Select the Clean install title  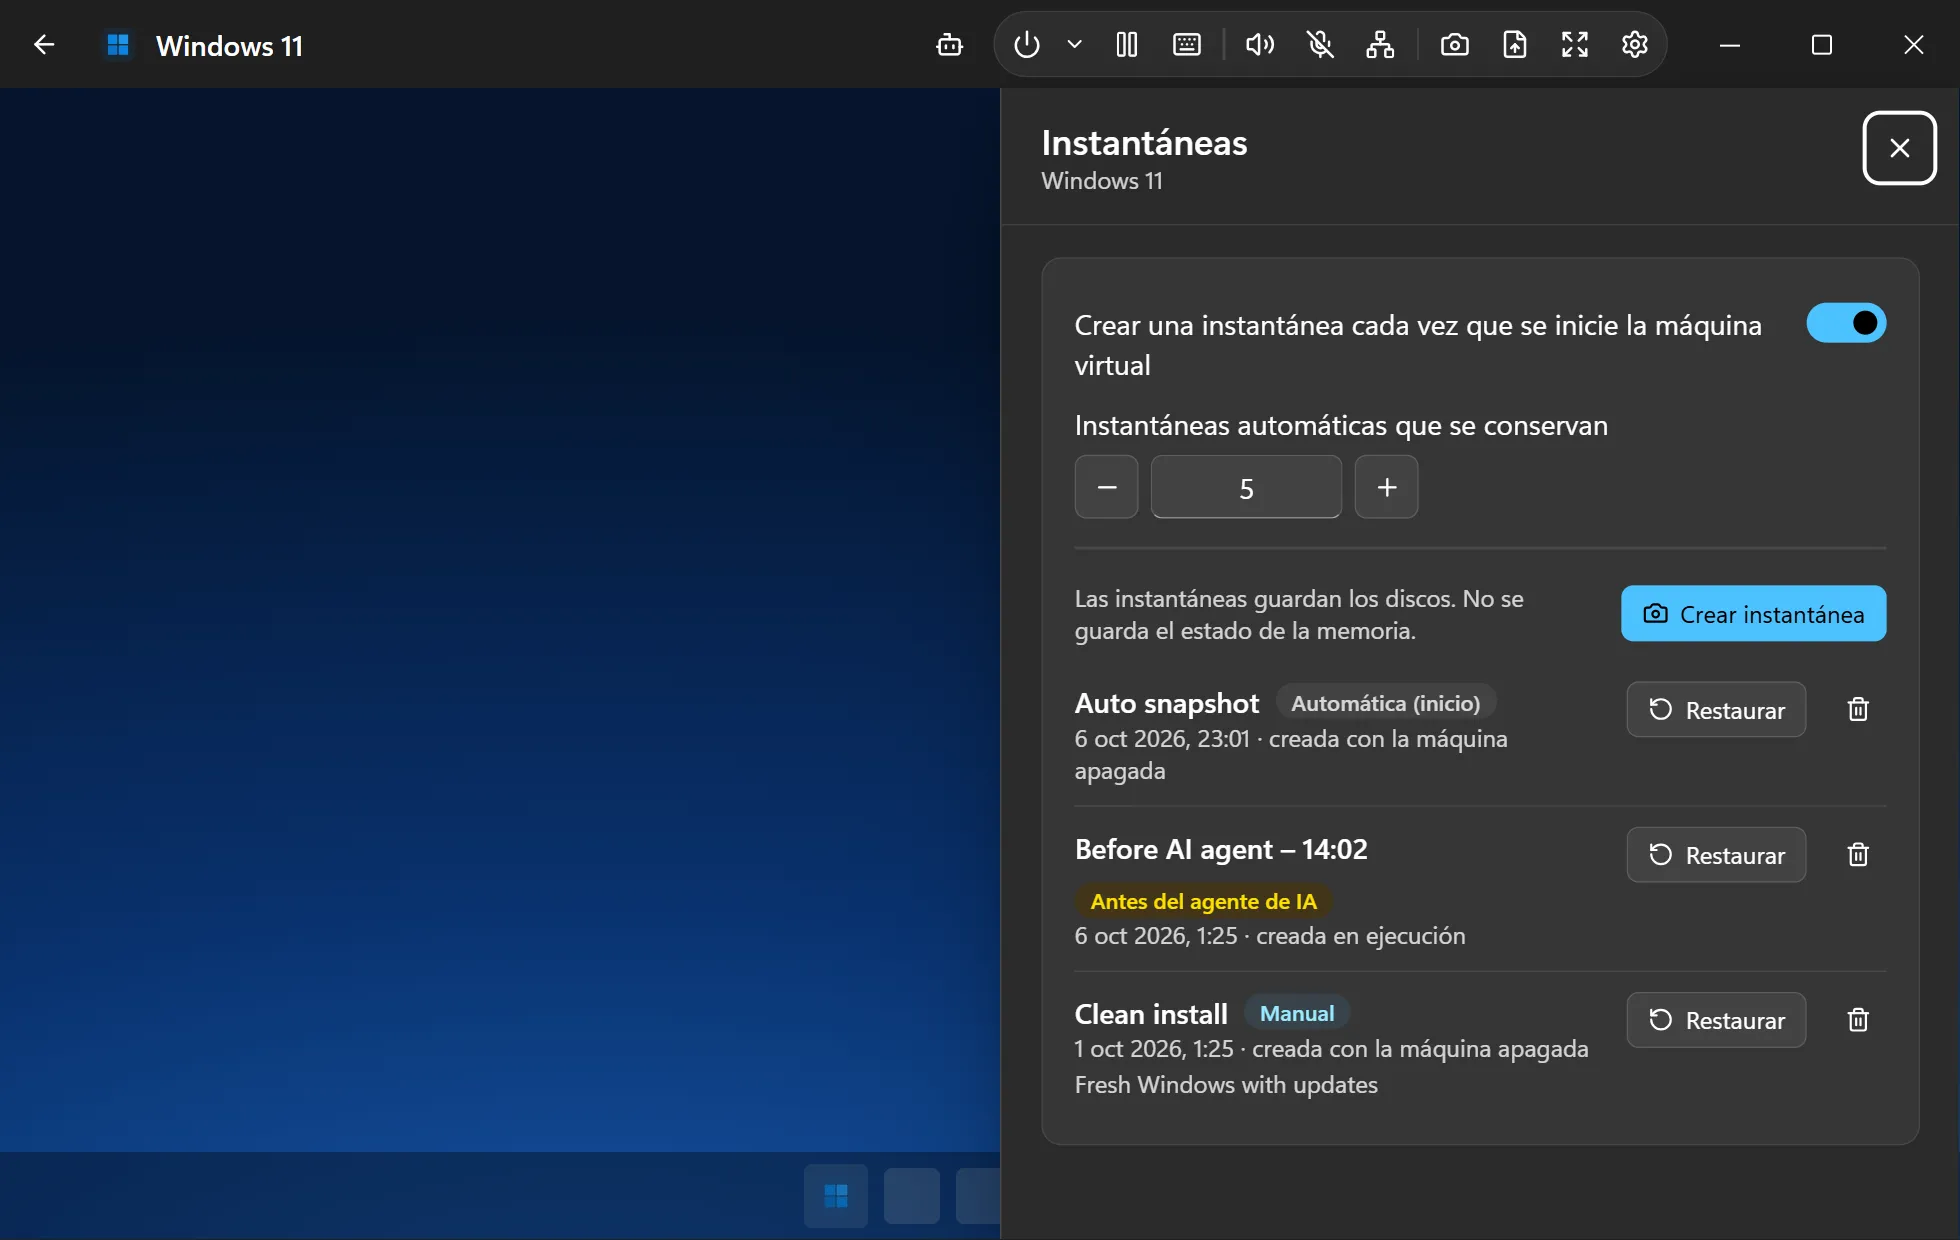point(1151,1014)
